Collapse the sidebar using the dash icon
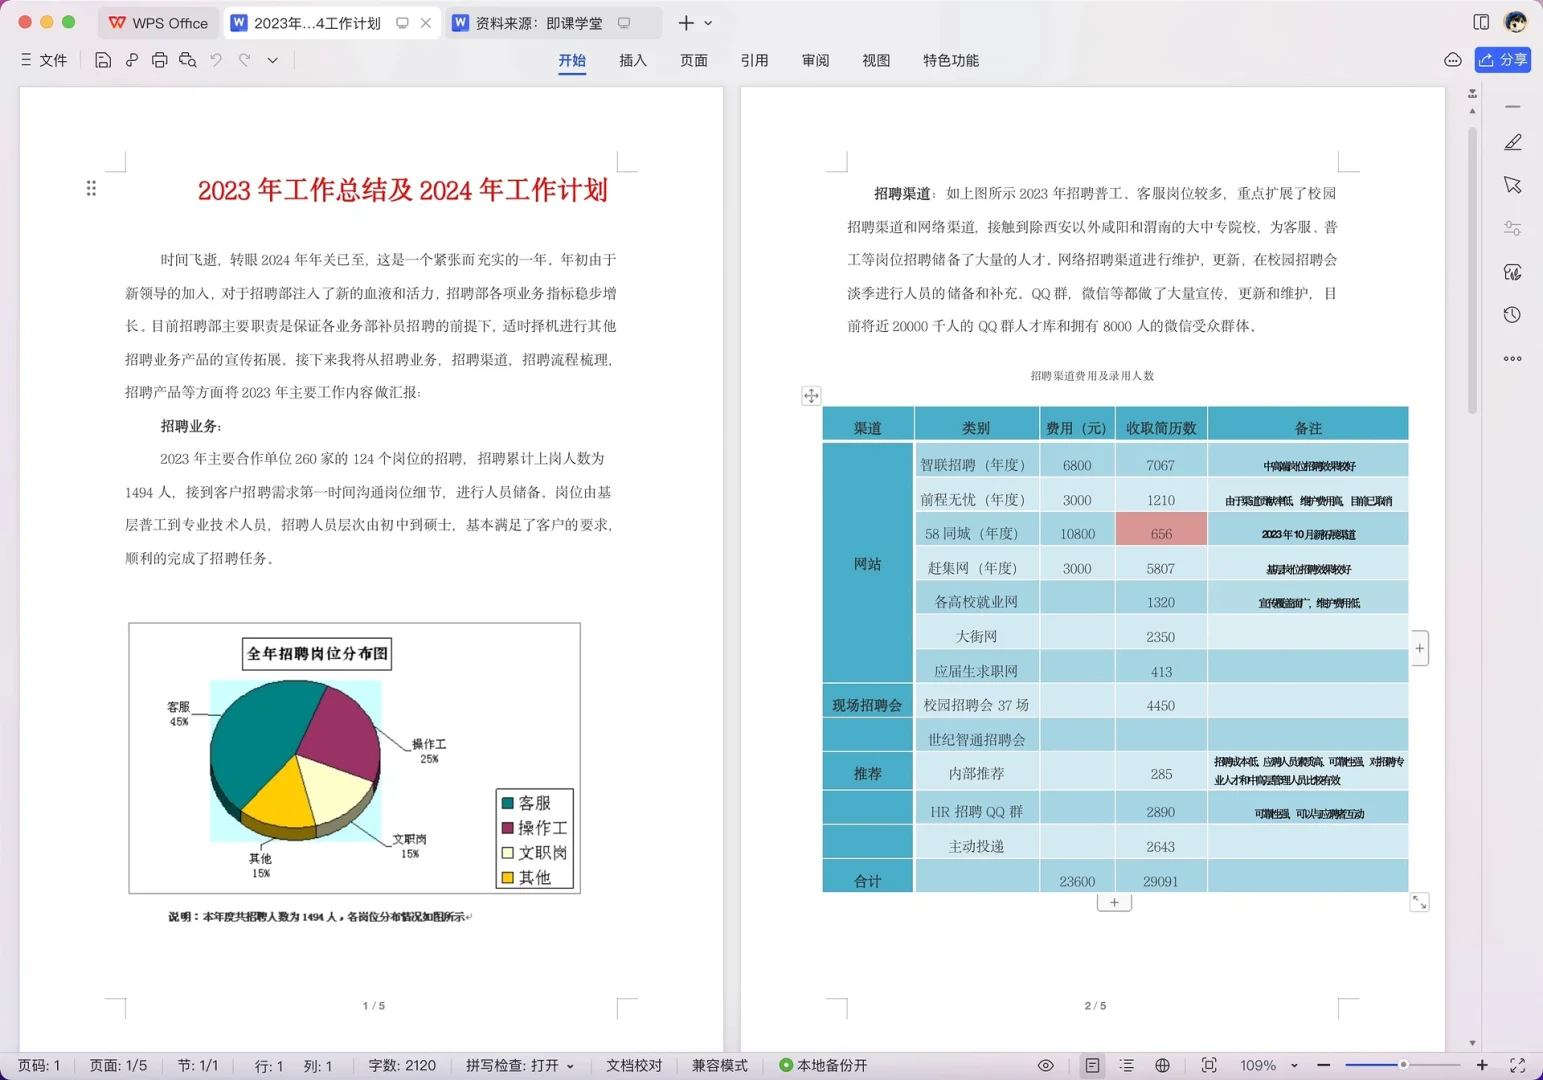Screen dimensions: 1543x1080 coord(1513,106)
